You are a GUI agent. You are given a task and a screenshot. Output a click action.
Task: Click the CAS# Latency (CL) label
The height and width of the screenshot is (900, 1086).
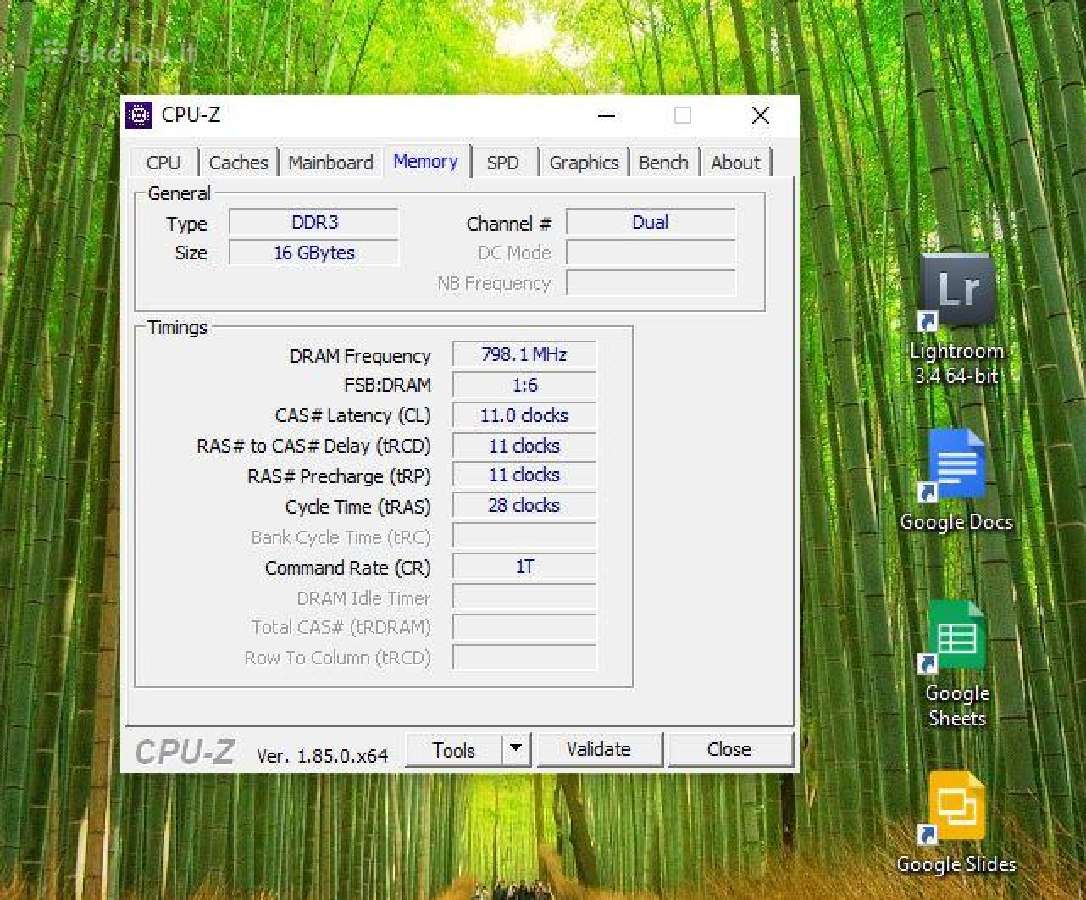coord(353,416)
